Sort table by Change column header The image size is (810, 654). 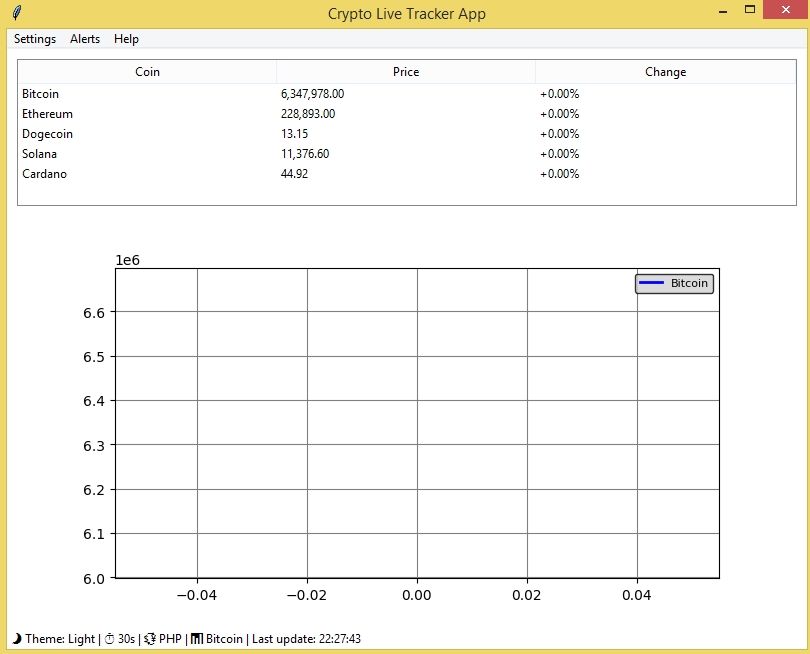click(665, 72)
